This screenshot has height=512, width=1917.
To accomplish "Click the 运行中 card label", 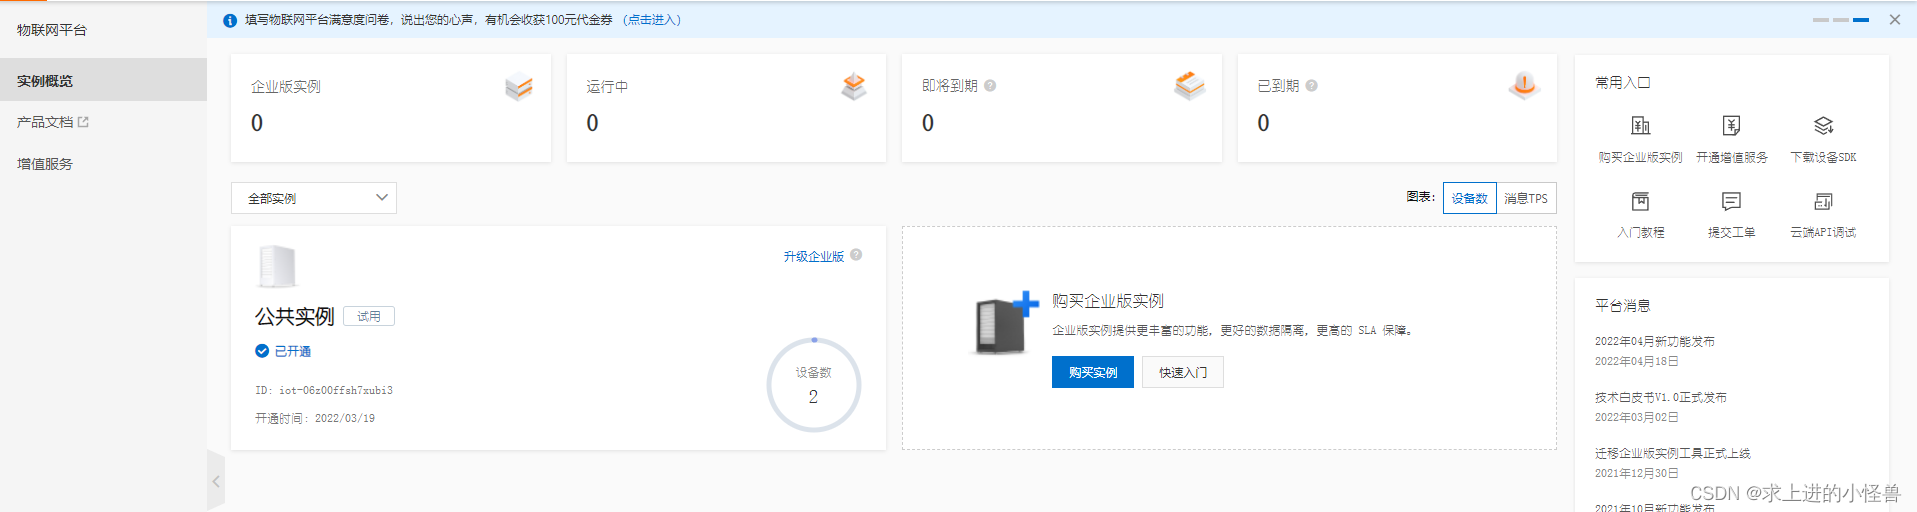I will pos(607,87).
